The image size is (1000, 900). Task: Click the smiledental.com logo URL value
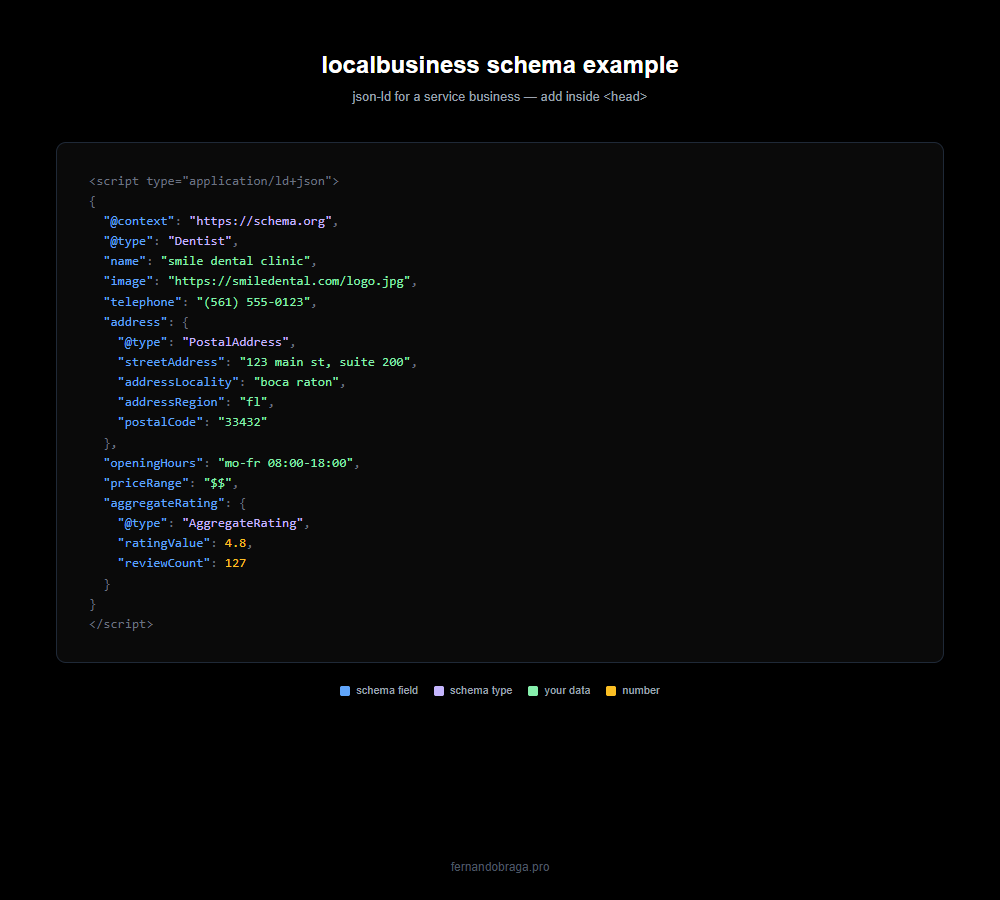(x=289, y=281)
